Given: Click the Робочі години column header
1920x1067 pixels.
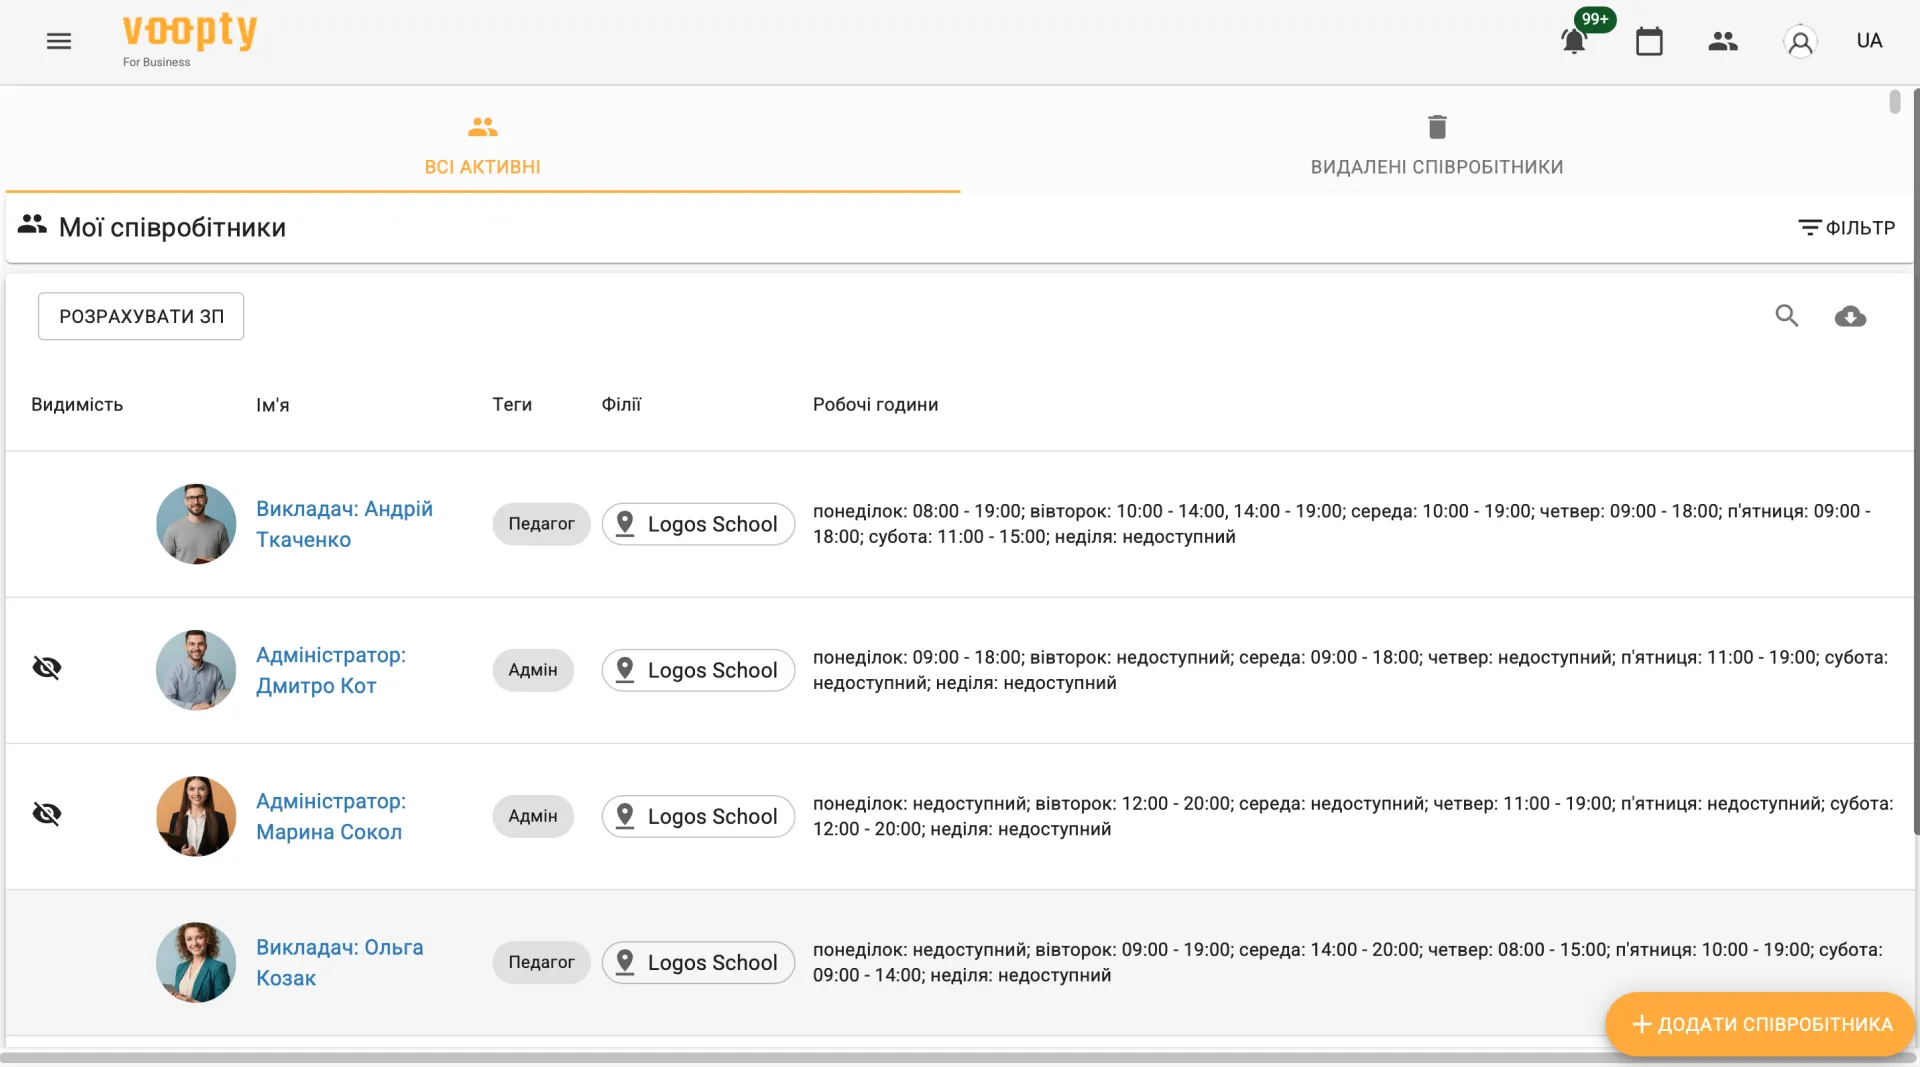Looking at the screenshot, I should (x=875, y=405).
